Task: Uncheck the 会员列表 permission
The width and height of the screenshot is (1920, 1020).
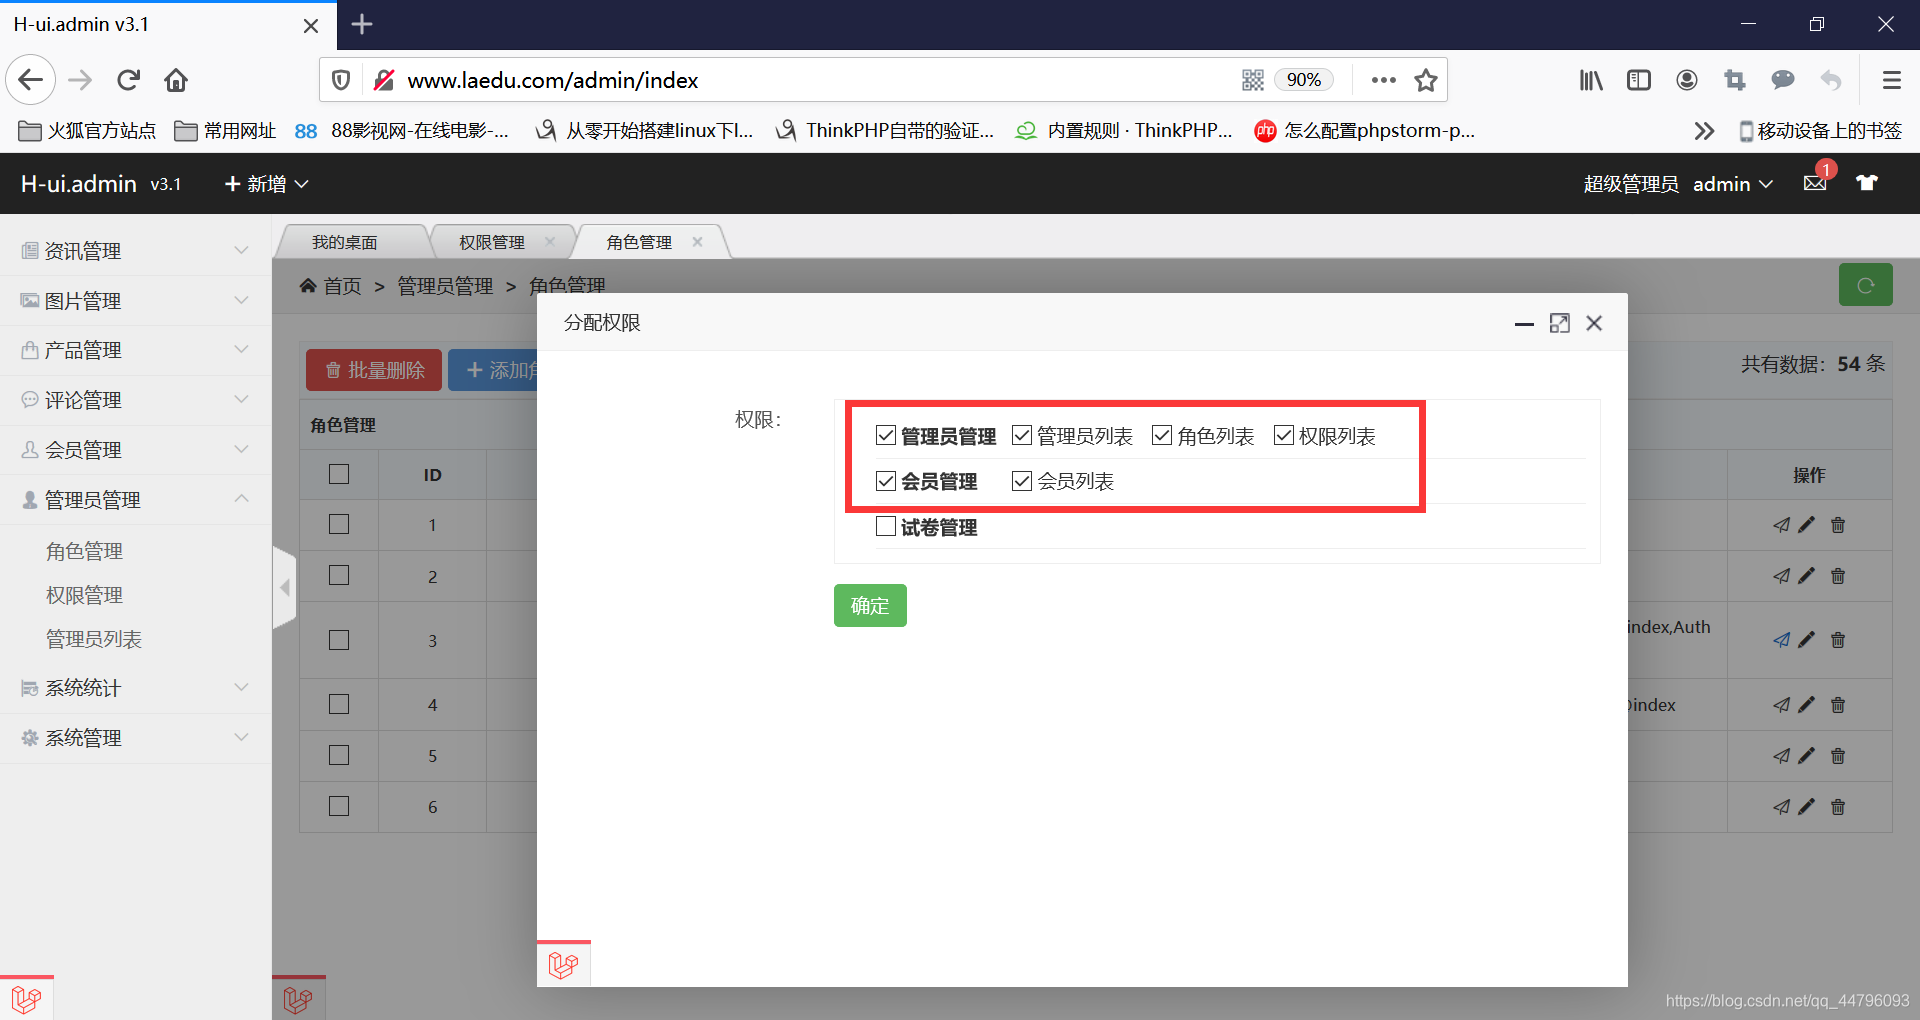Action: coord(1022,481)
